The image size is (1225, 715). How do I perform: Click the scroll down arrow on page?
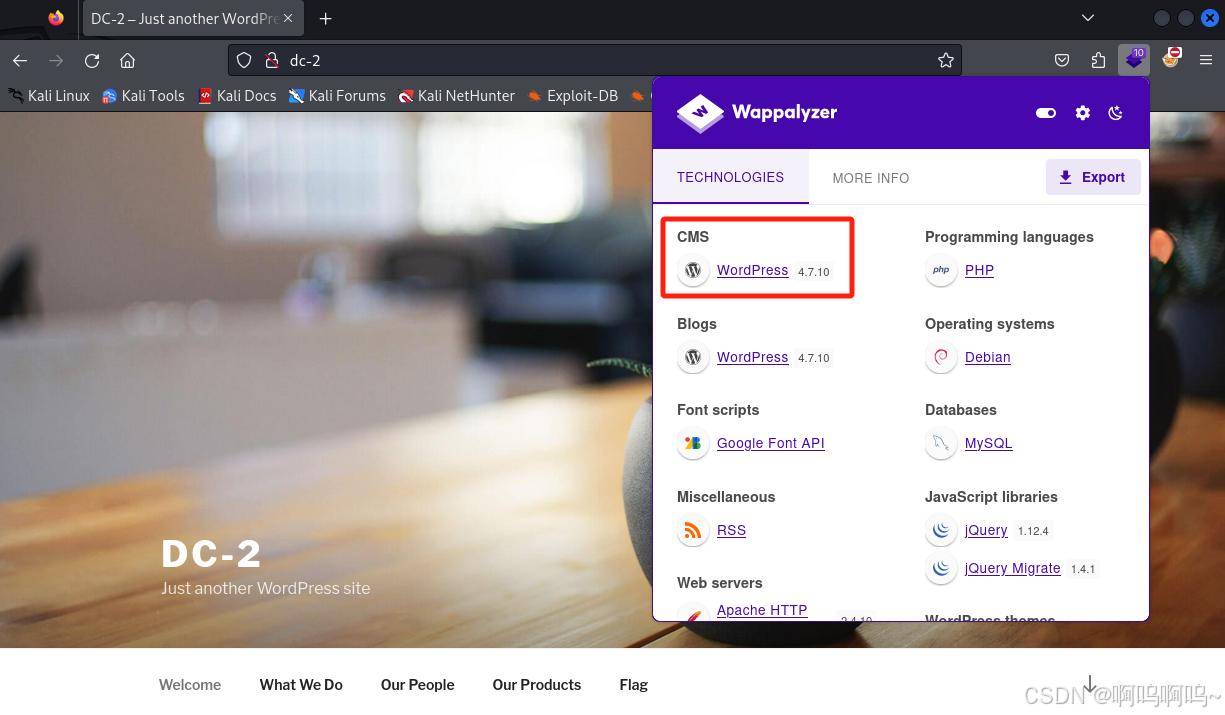click(x=1090, y=683)
